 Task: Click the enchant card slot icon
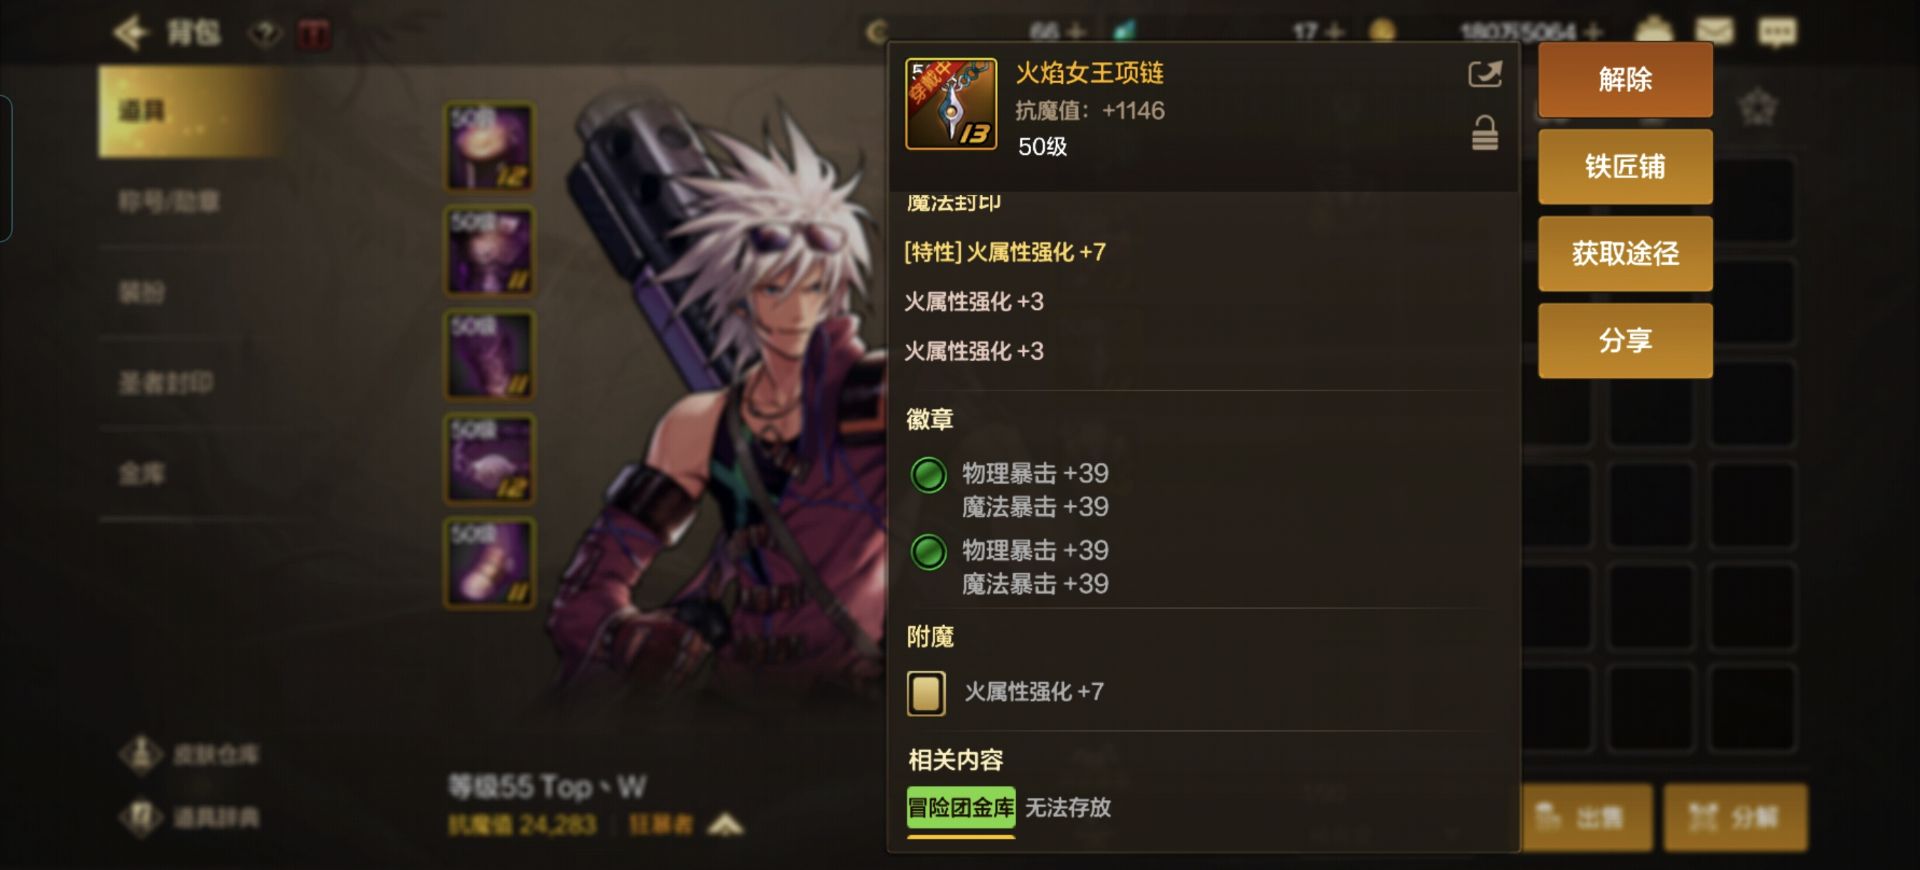pos(926,693)
